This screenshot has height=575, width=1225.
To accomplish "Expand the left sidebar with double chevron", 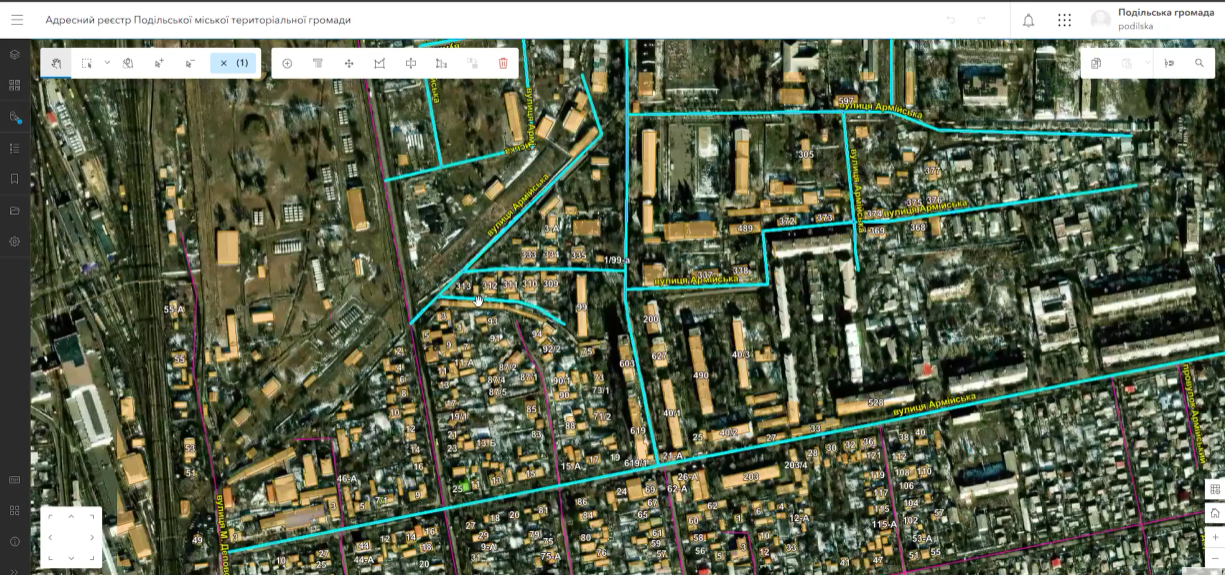I will tap(15, 570).
